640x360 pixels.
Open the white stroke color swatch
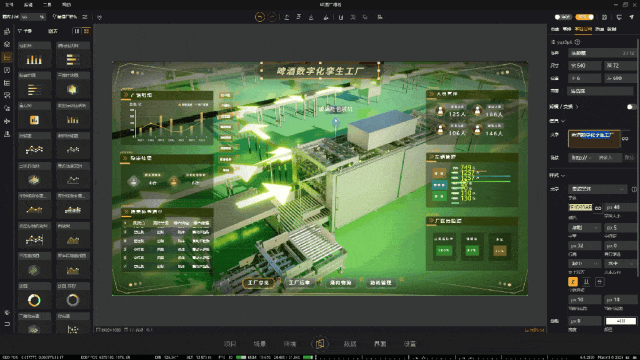coord(620,321)
